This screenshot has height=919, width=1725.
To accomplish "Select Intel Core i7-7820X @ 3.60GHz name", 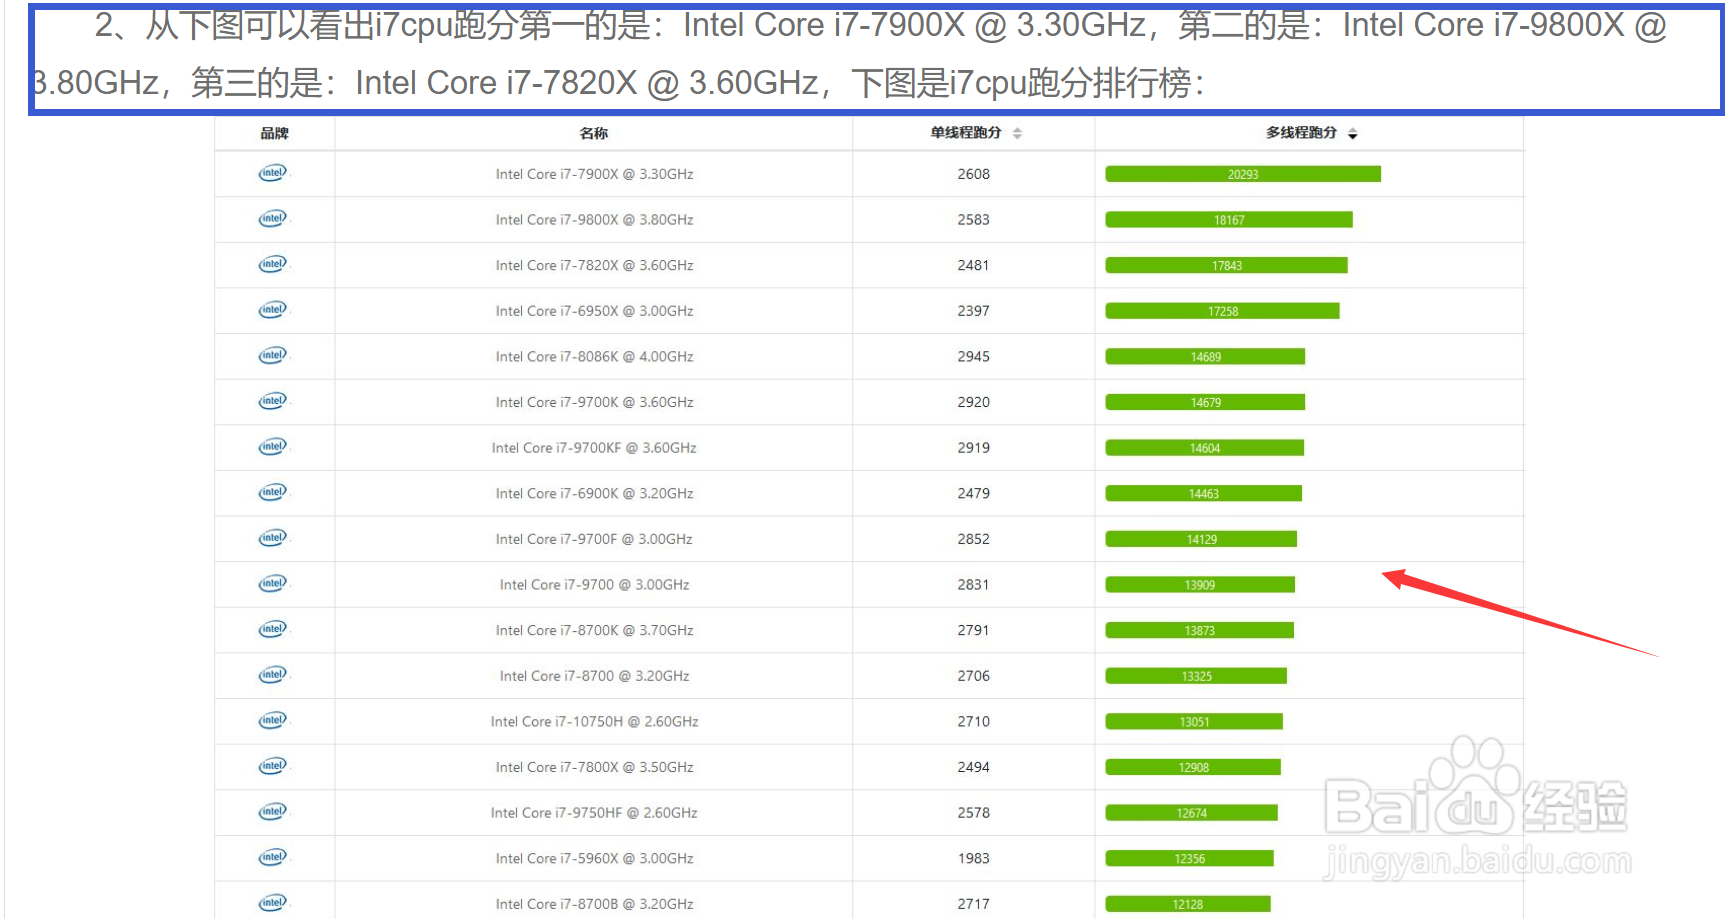I will click(x=594, y=265).
